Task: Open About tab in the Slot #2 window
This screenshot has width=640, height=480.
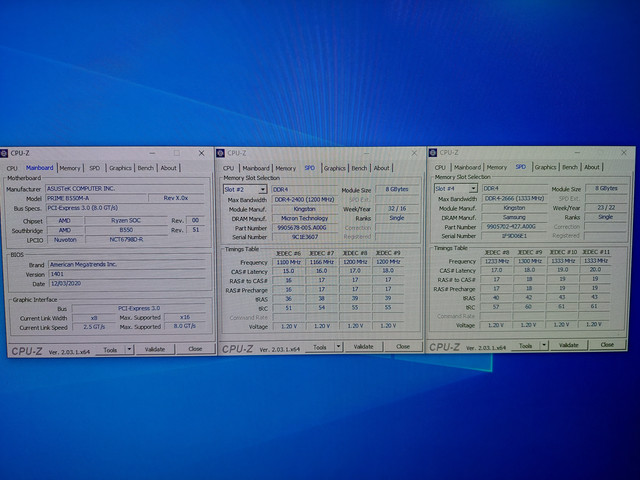Action: pos(381,168)
